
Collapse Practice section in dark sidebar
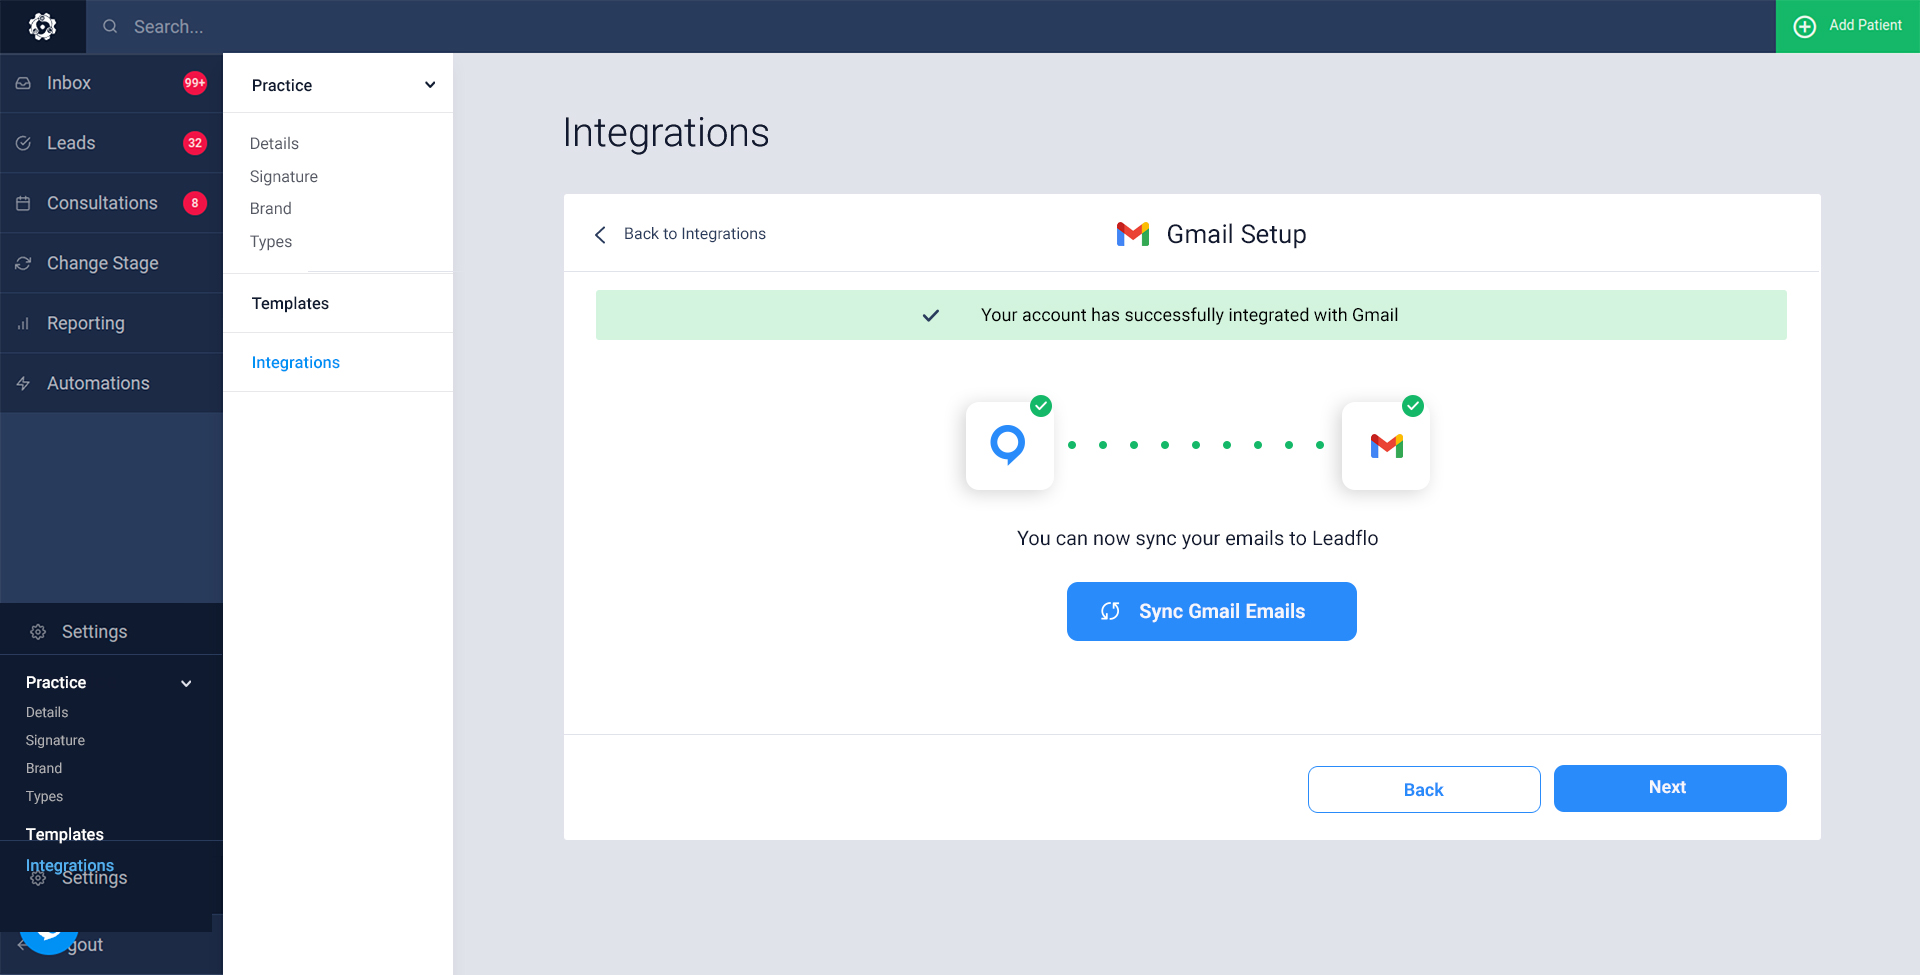(x=186, y=683)
